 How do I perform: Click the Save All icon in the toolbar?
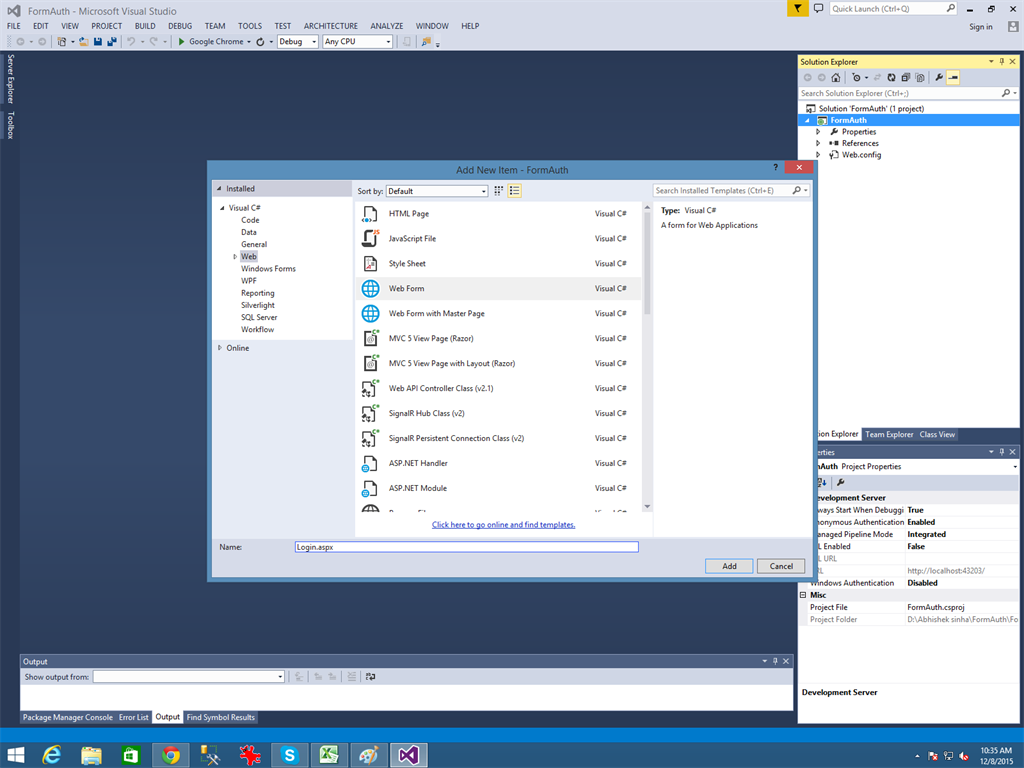pyautogui.click(x=112, y=41)
